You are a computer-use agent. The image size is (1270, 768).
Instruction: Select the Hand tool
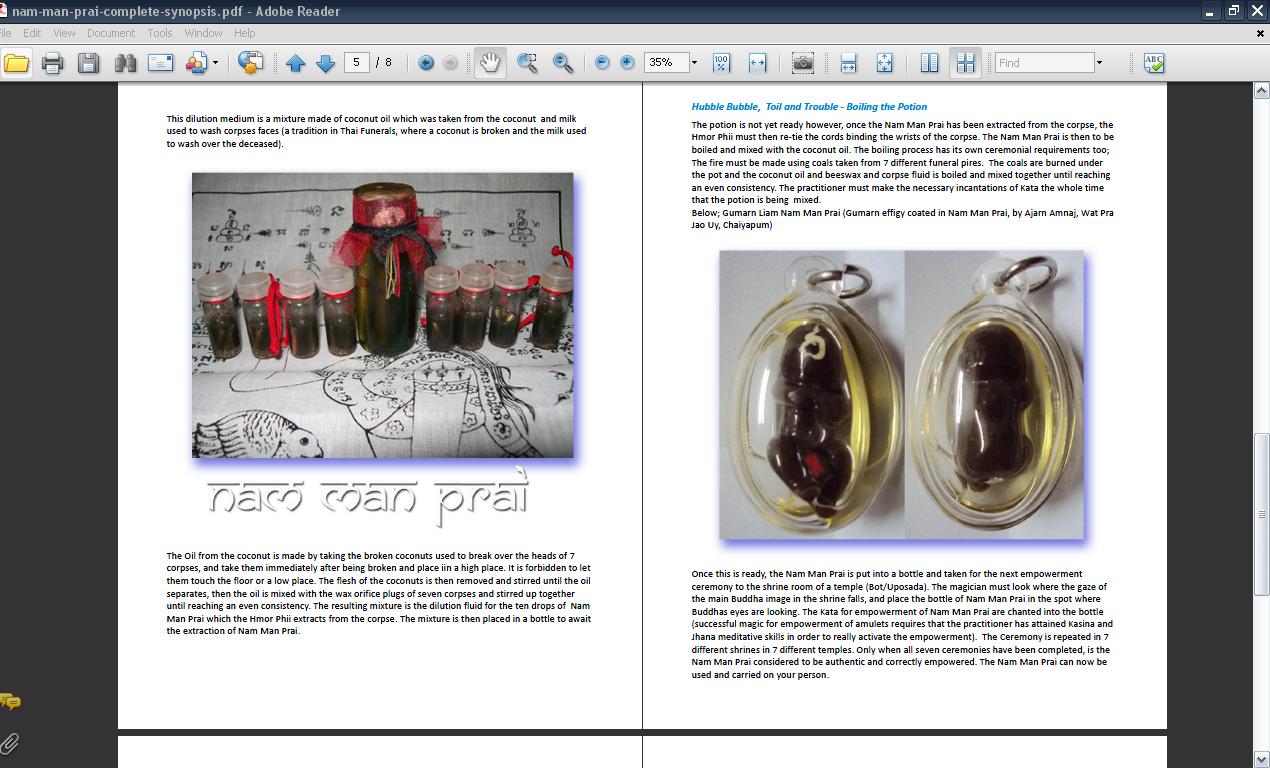pos(489,63)
